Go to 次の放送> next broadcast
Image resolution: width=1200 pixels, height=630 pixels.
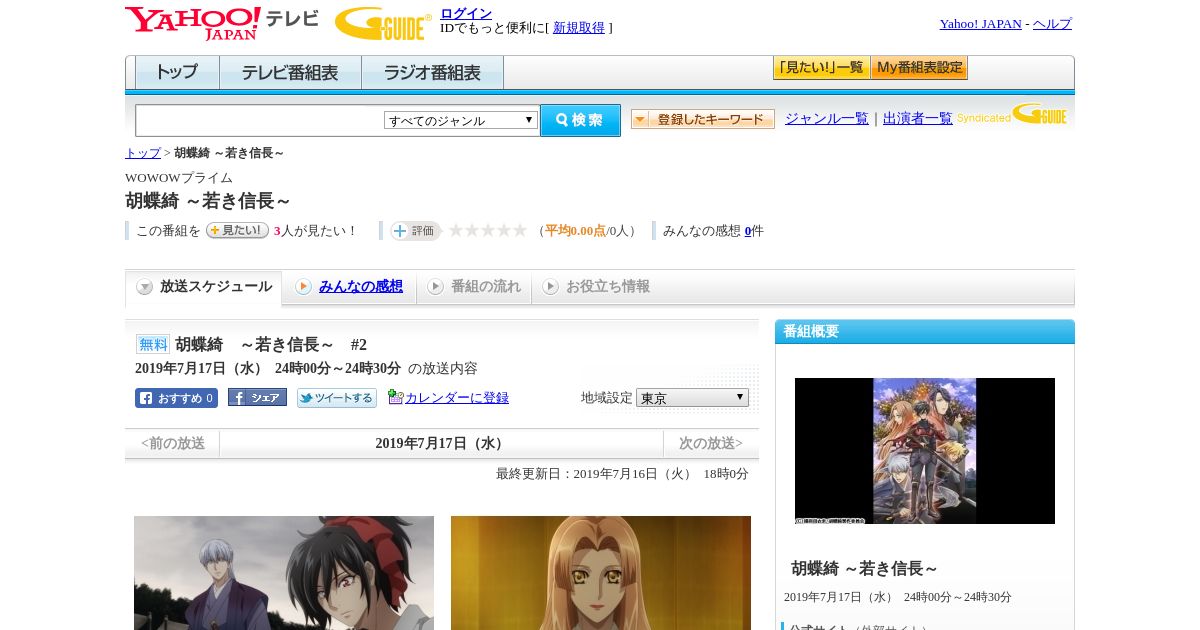[x=711, y=443]
